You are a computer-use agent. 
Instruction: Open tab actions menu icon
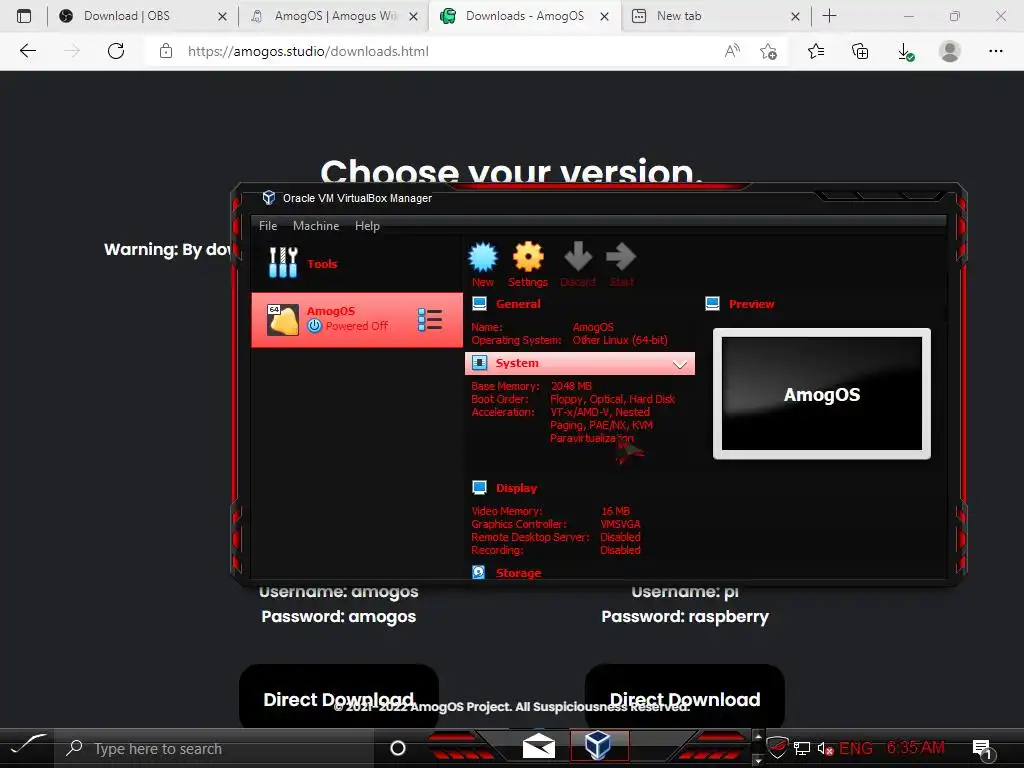pos(24,16)
